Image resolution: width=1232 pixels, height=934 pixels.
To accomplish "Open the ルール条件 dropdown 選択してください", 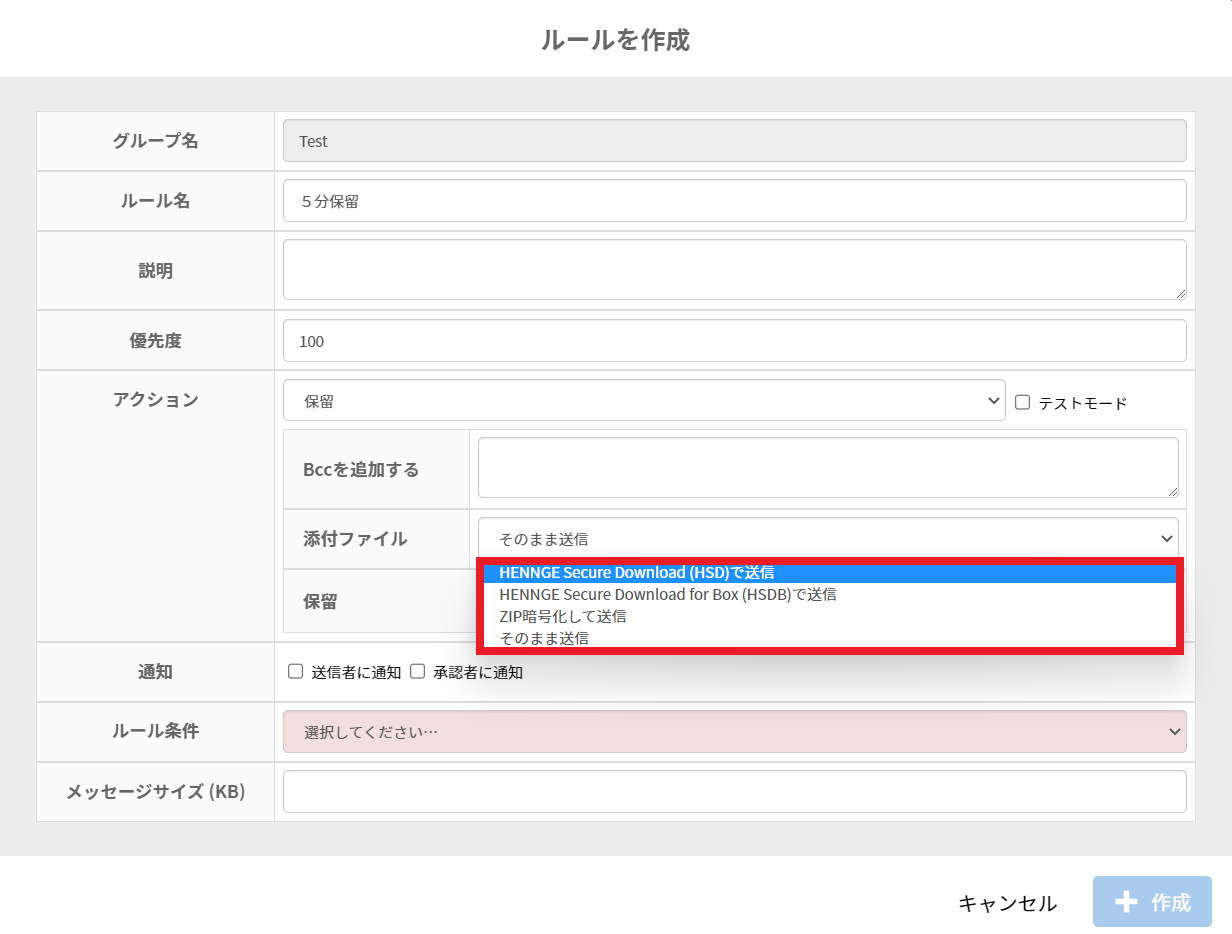I will click(735, 732).
